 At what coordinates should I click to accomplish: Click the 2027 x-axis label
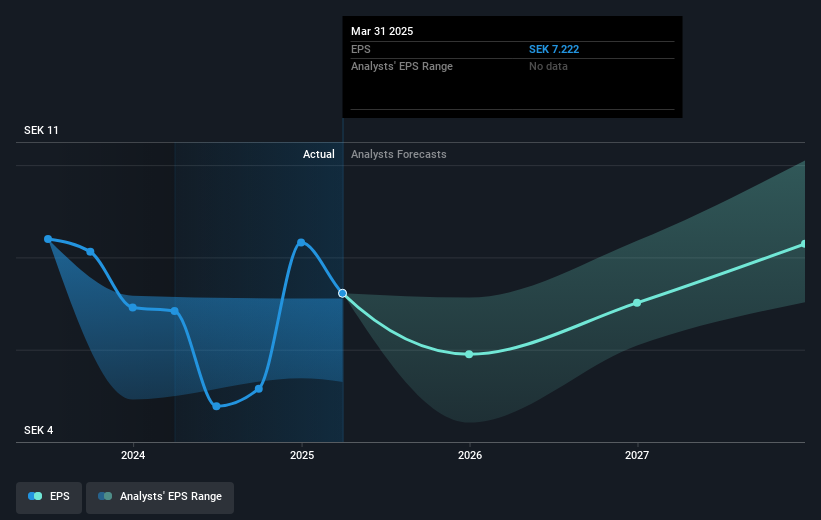pyautogui.click(x=637, y=455)
